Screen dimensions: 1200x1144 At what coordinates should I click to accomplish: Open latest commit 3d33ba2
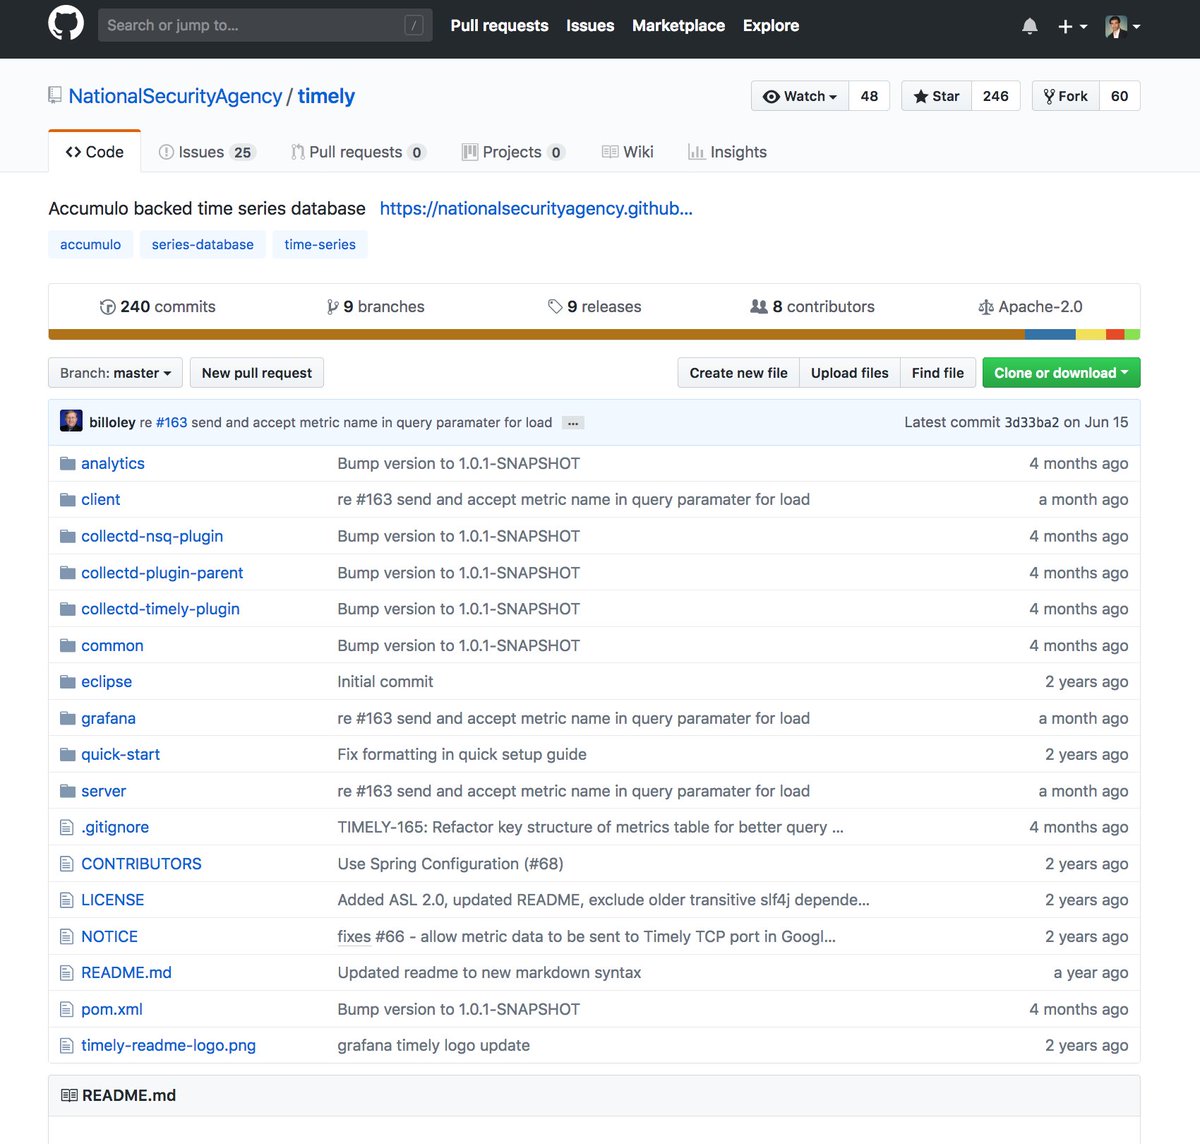click(1031, 422)
